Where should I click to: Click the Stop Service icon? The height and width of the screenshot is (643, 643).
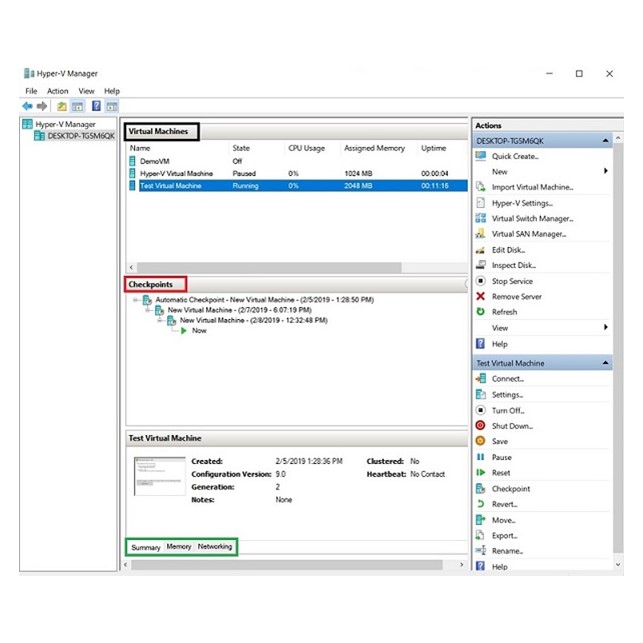pos(481,281)
